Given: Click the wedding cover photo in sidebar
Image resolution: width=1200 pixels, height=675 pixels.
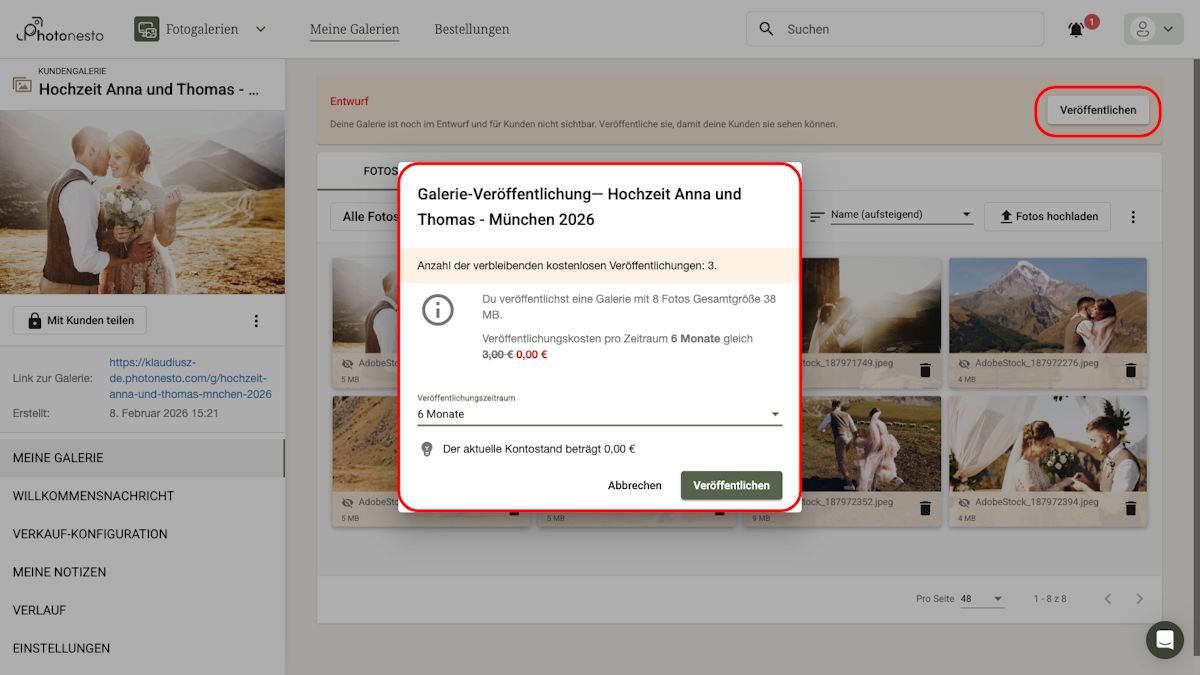Looking at the screenshot, I should pyautogui.click(x=142, y=202).
